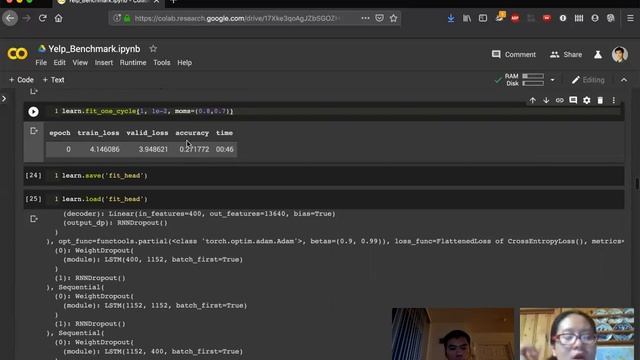Switch mode via the Editing button
Viewport: 640px width, 360px height.
pos(588,80)
